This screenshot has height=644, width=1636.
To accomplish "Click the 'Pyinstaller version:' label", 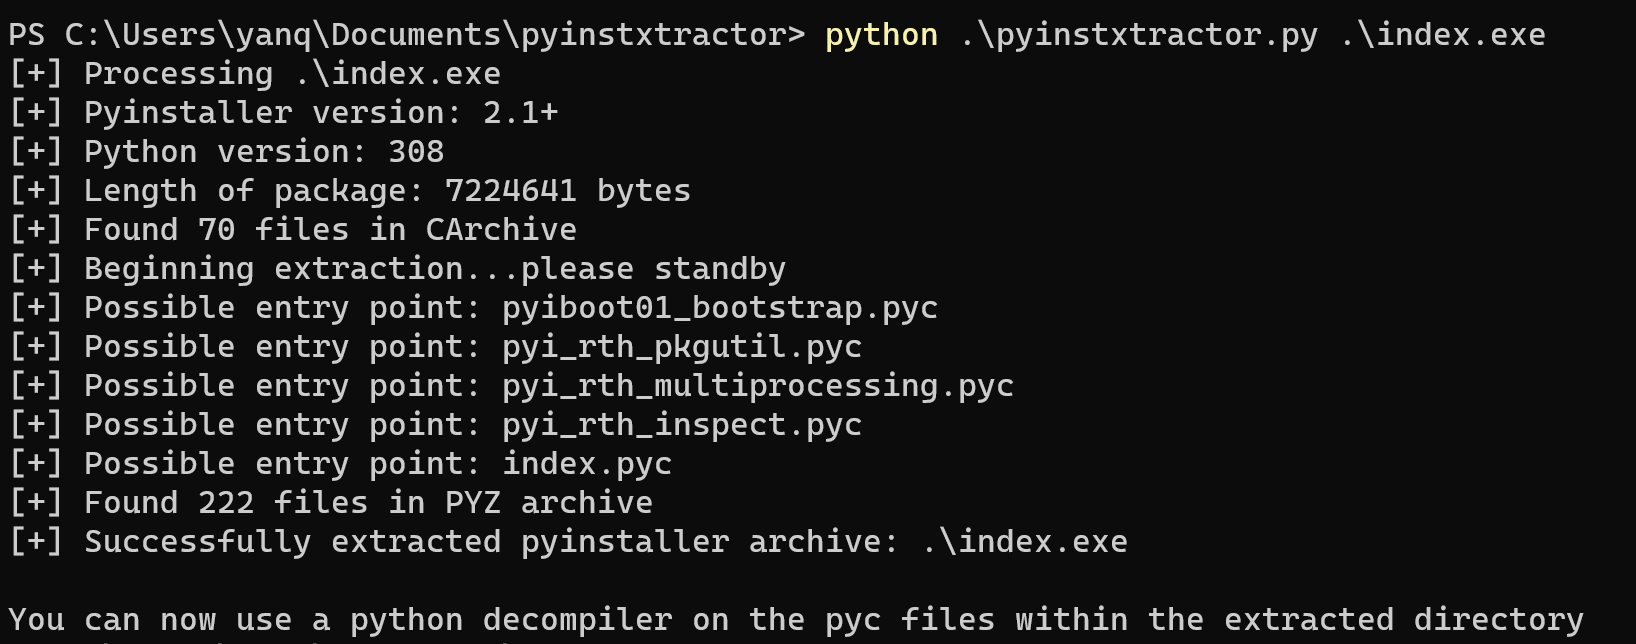I will point(273,113).
